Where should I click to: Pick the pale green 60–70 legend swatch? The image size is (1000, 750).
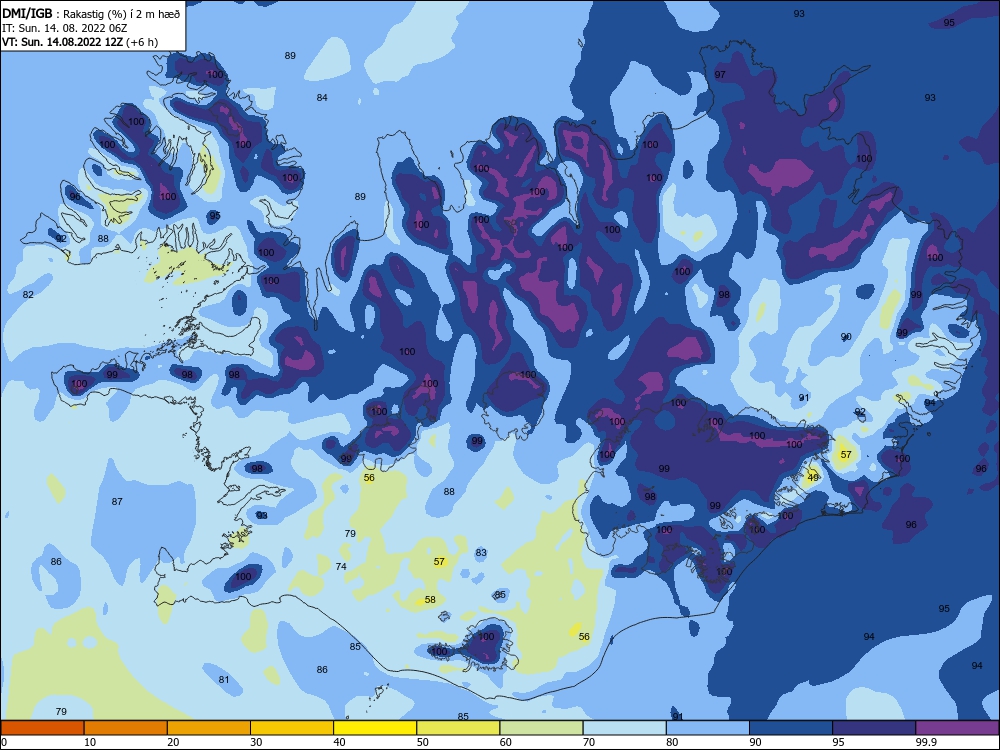(x=541, y=728)
